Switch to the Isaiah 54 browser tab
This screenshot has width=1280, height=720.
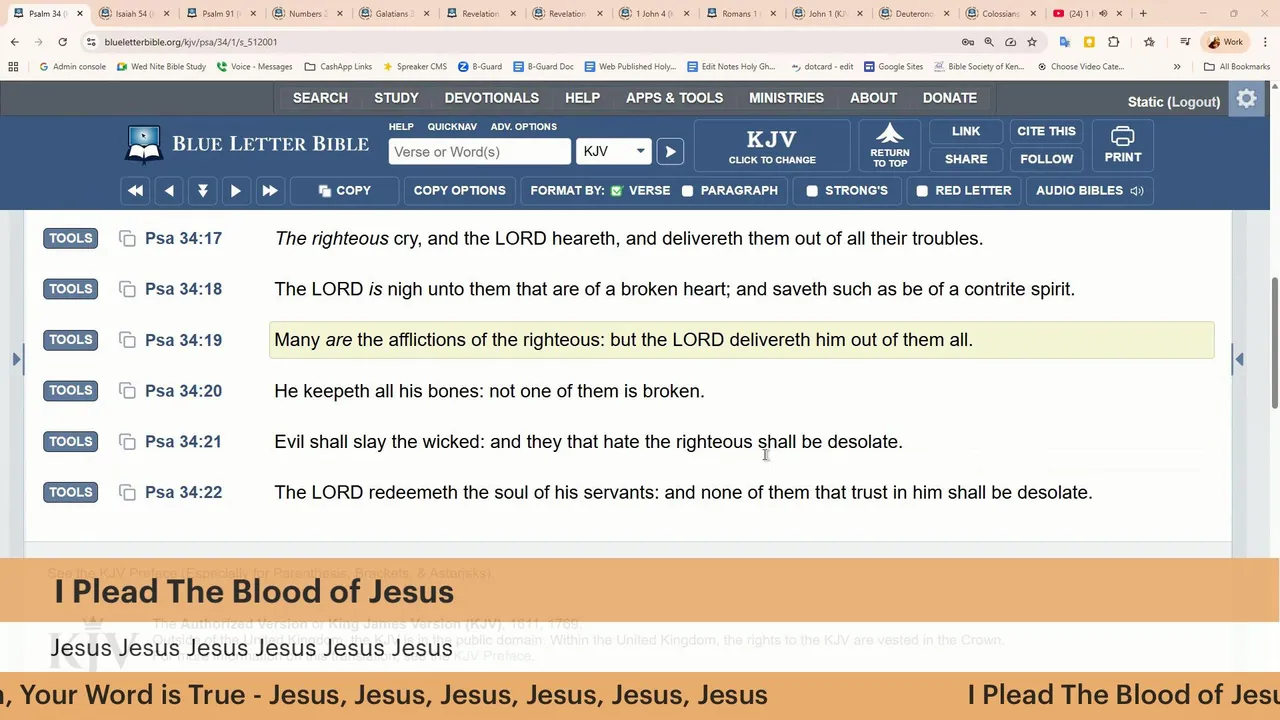pos(133,13)
